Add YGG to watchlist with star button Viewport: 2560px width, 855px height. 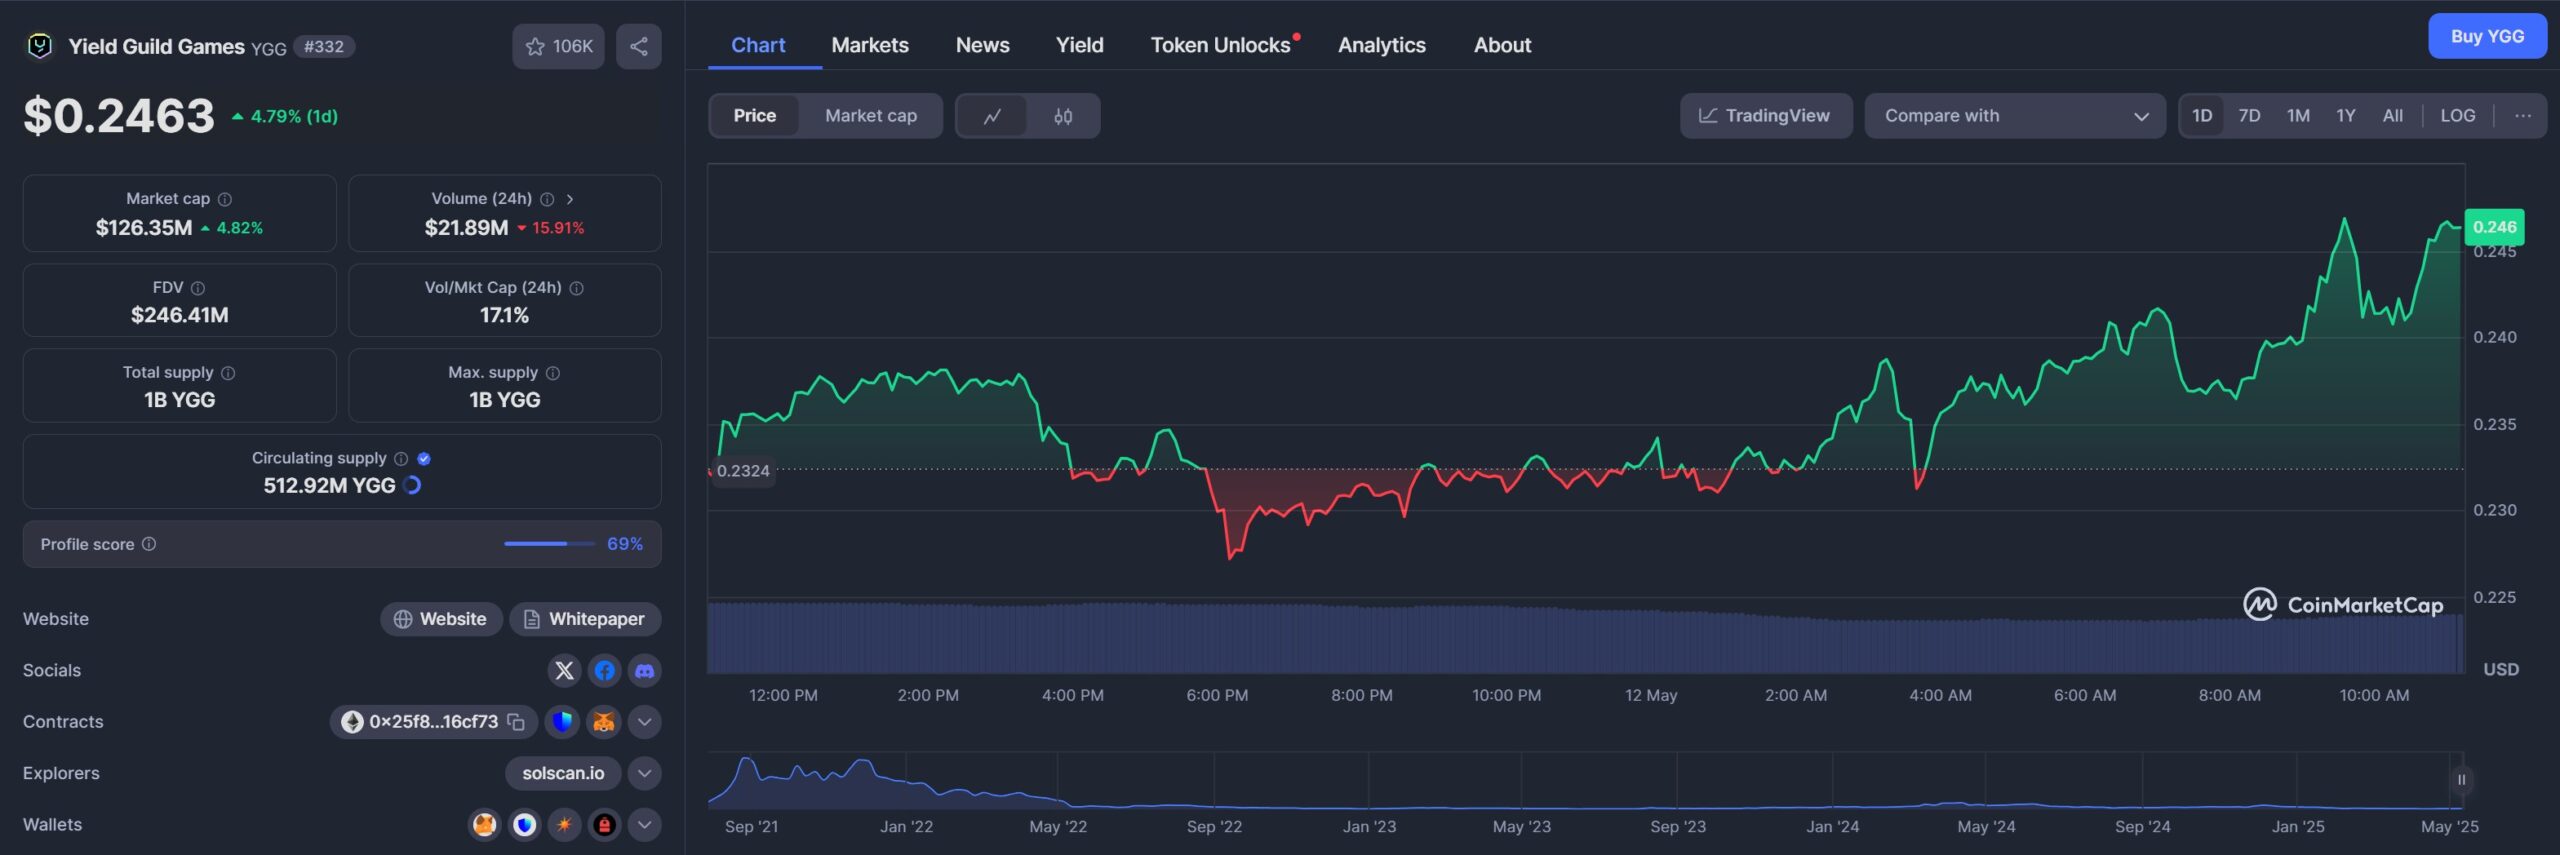click(x=559, y=46)
